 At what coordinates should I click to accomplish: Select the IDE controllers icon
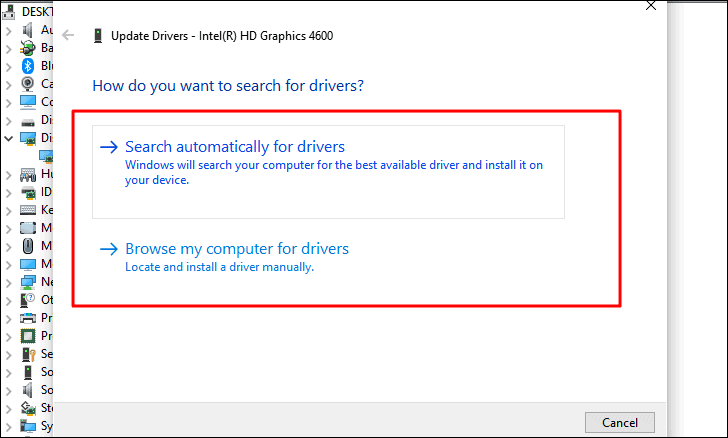28,192
